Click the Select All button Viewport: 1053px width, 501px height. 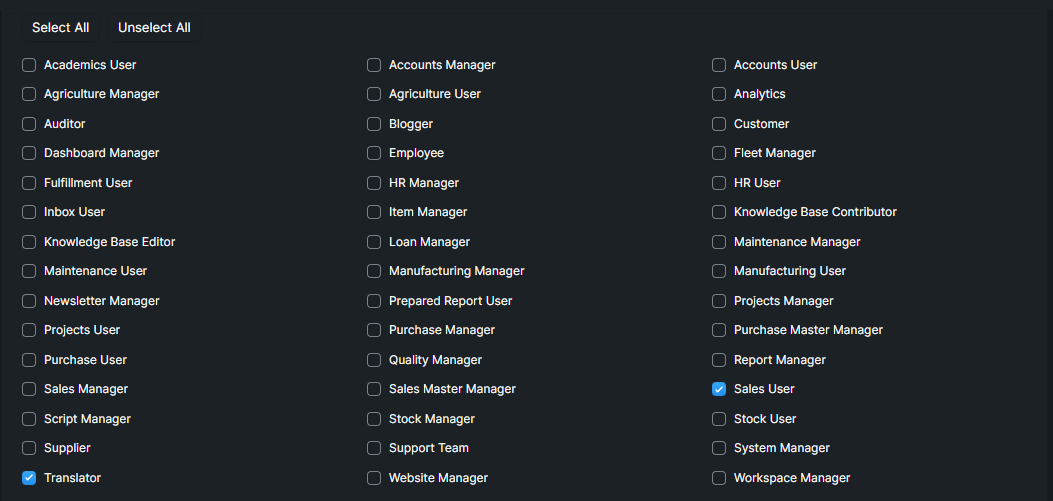pyautogui.click(x=60, y=28)
